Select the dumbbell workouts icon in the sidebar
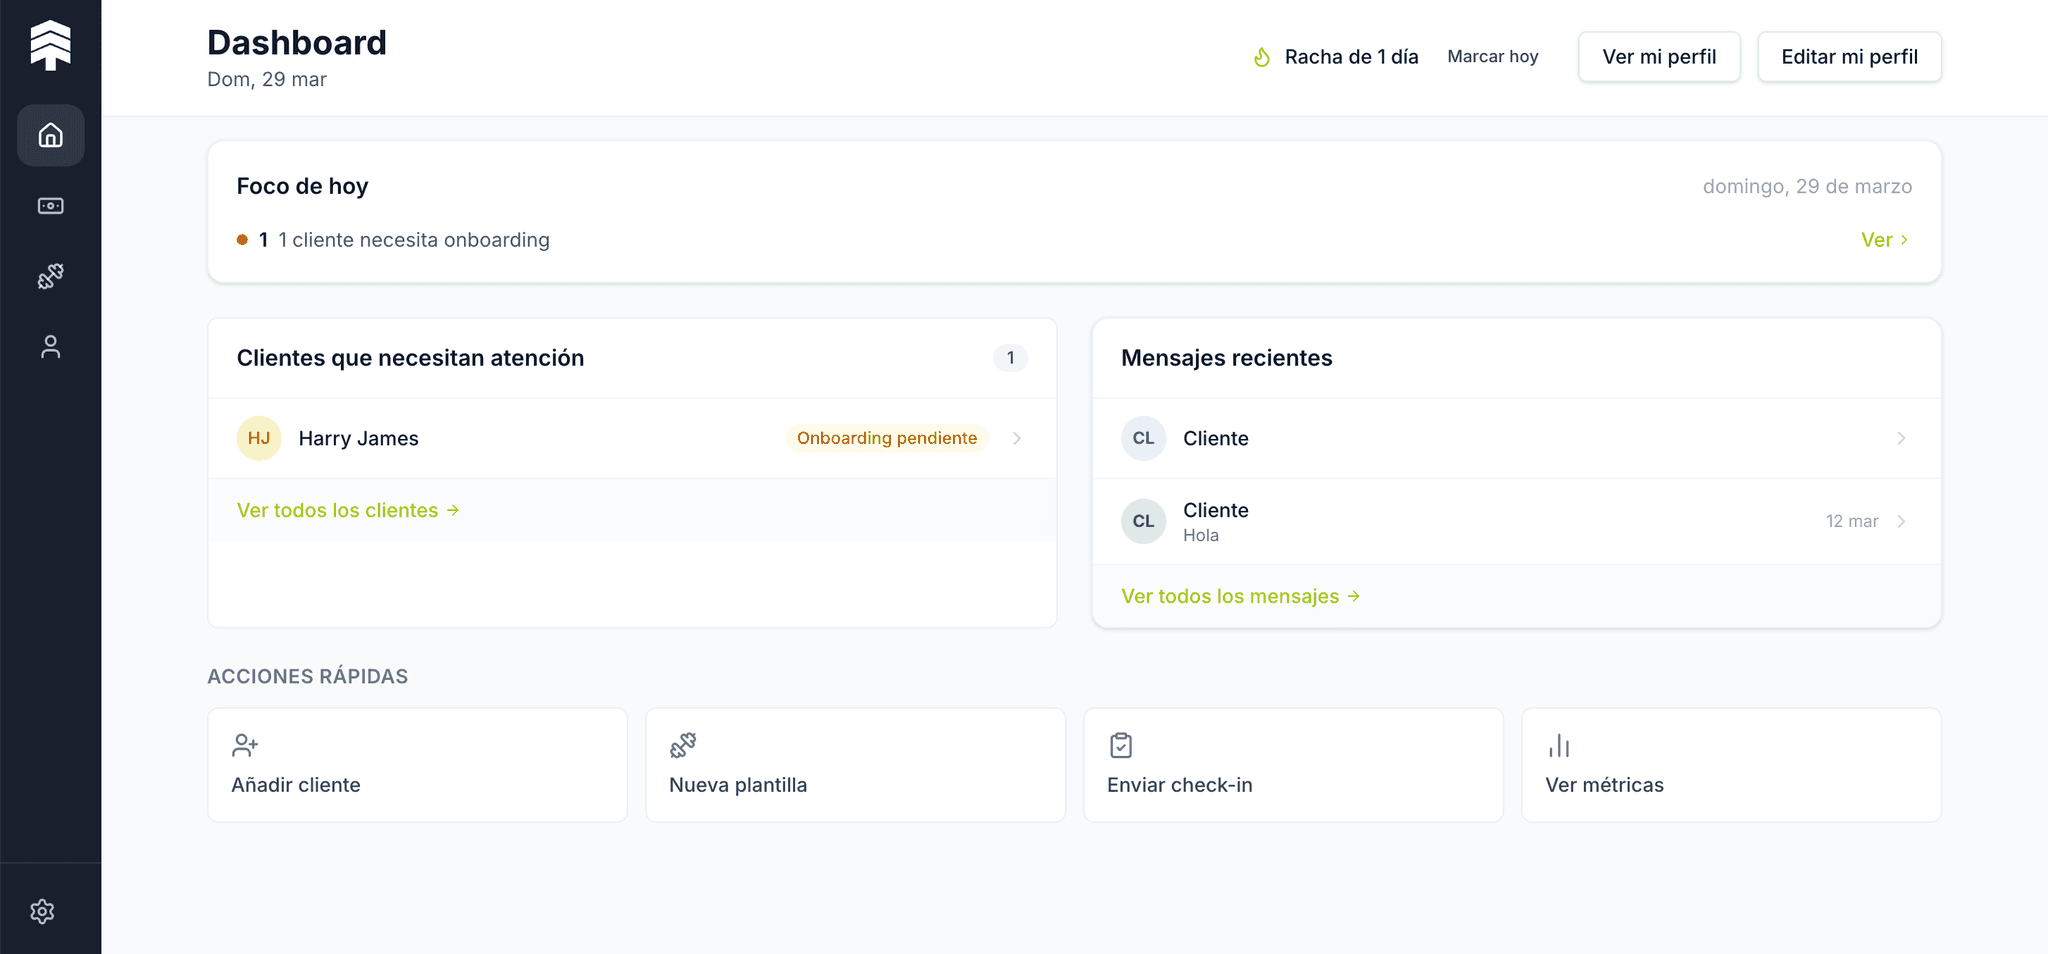2048x954 pixels. [50, 276]
